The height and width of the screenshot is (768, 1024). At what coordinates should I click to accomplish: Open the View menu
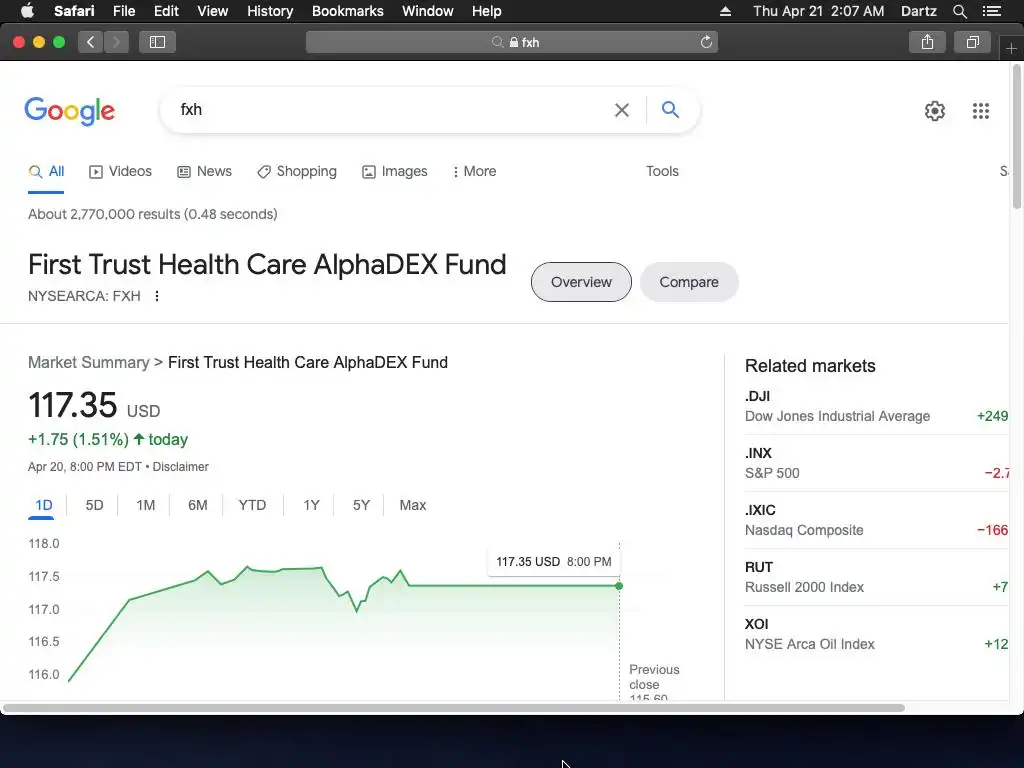213,11
